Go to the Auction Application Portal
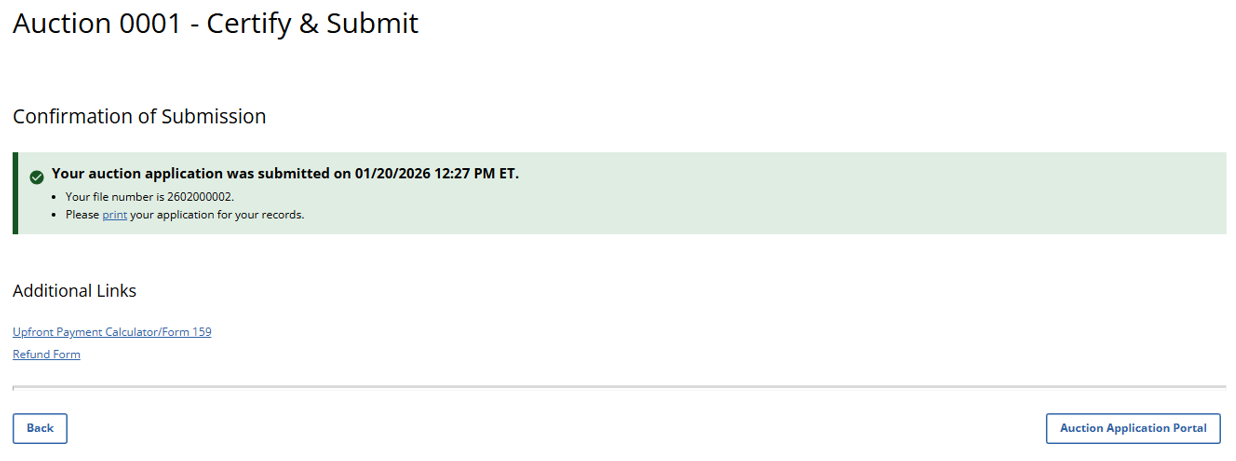This screenshot has height=461, width=1236. click(x=1133, y=428)
